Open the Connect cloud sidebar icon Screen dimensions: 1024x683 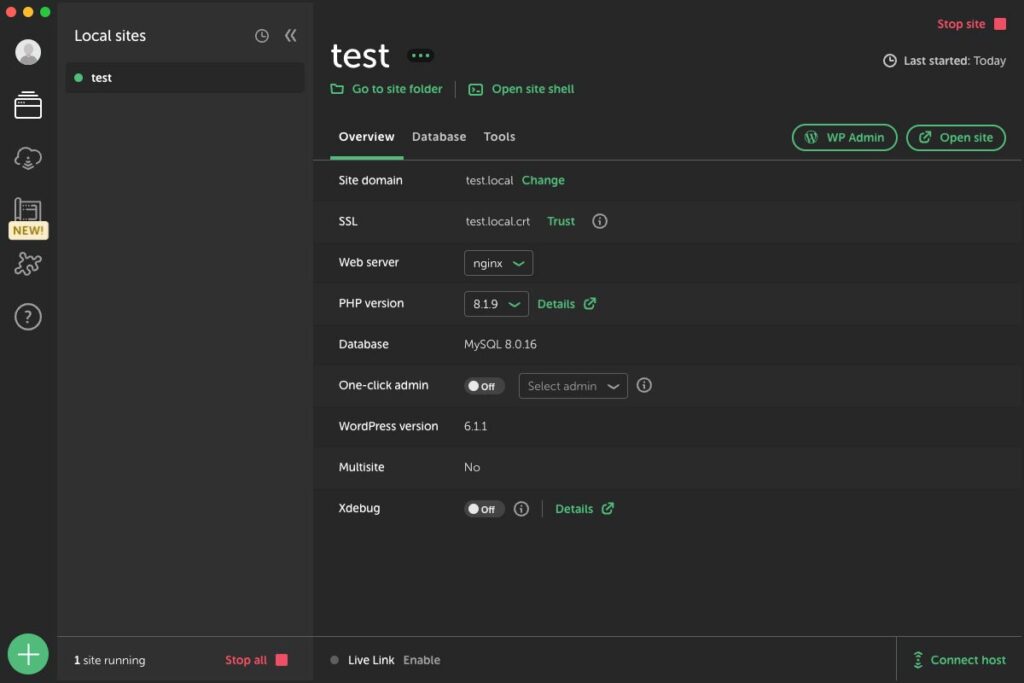28,158
